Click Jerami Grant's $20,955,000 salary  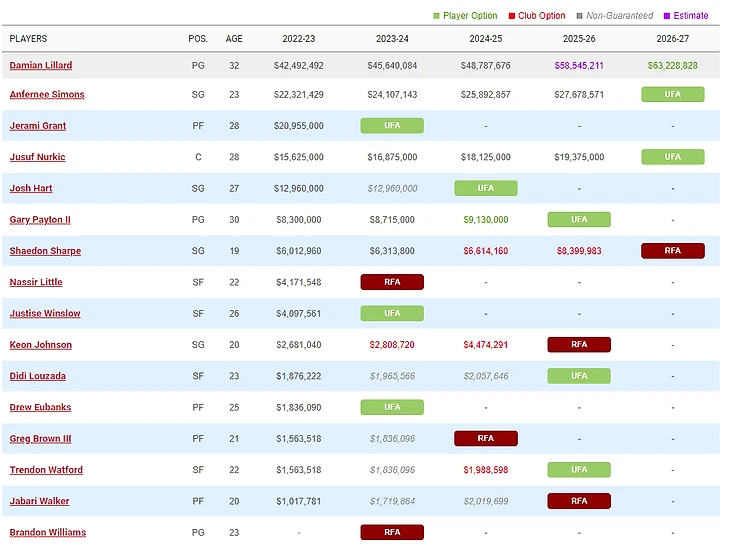299,126
